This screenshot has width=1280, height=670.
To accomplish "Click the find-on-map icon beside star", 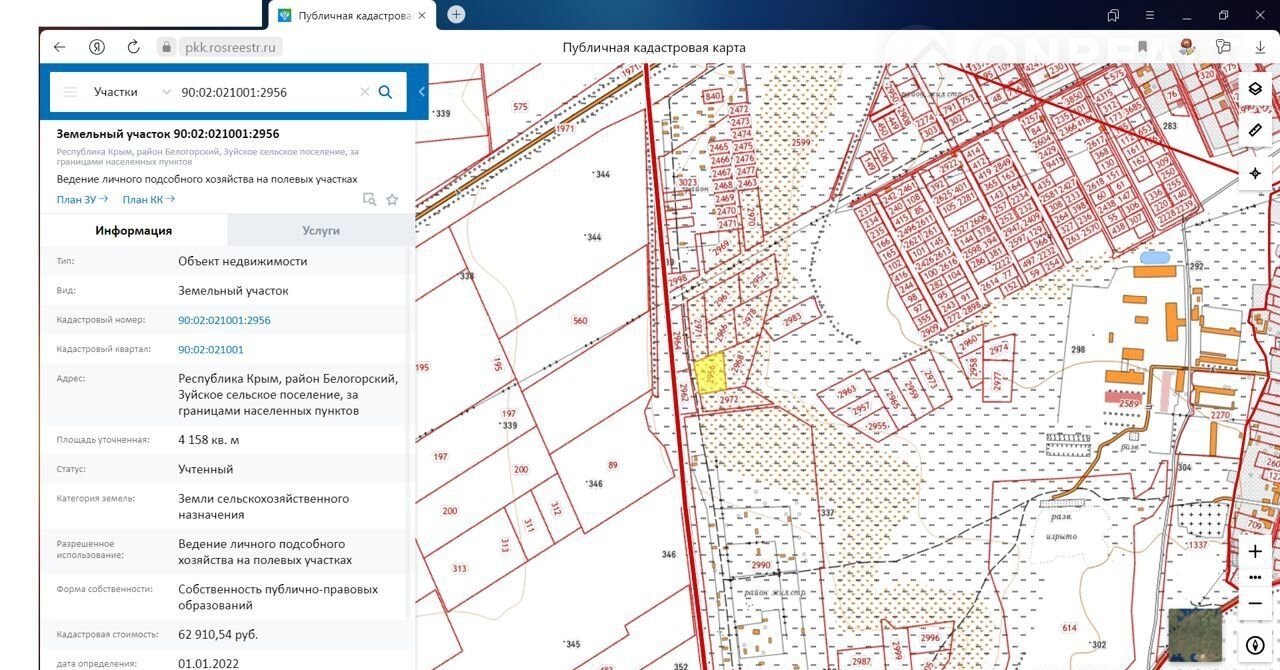I will 369,200.
